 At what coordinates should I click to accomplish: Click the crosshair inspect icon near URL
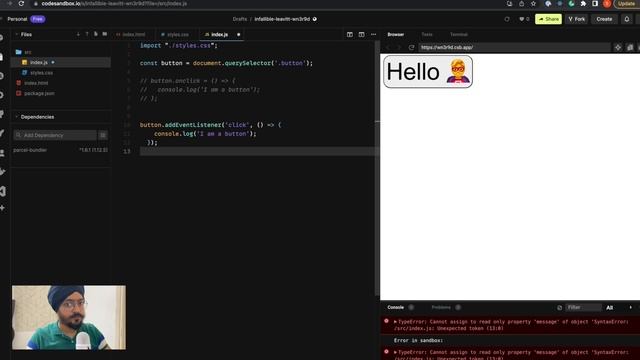(x=618, y=47)
